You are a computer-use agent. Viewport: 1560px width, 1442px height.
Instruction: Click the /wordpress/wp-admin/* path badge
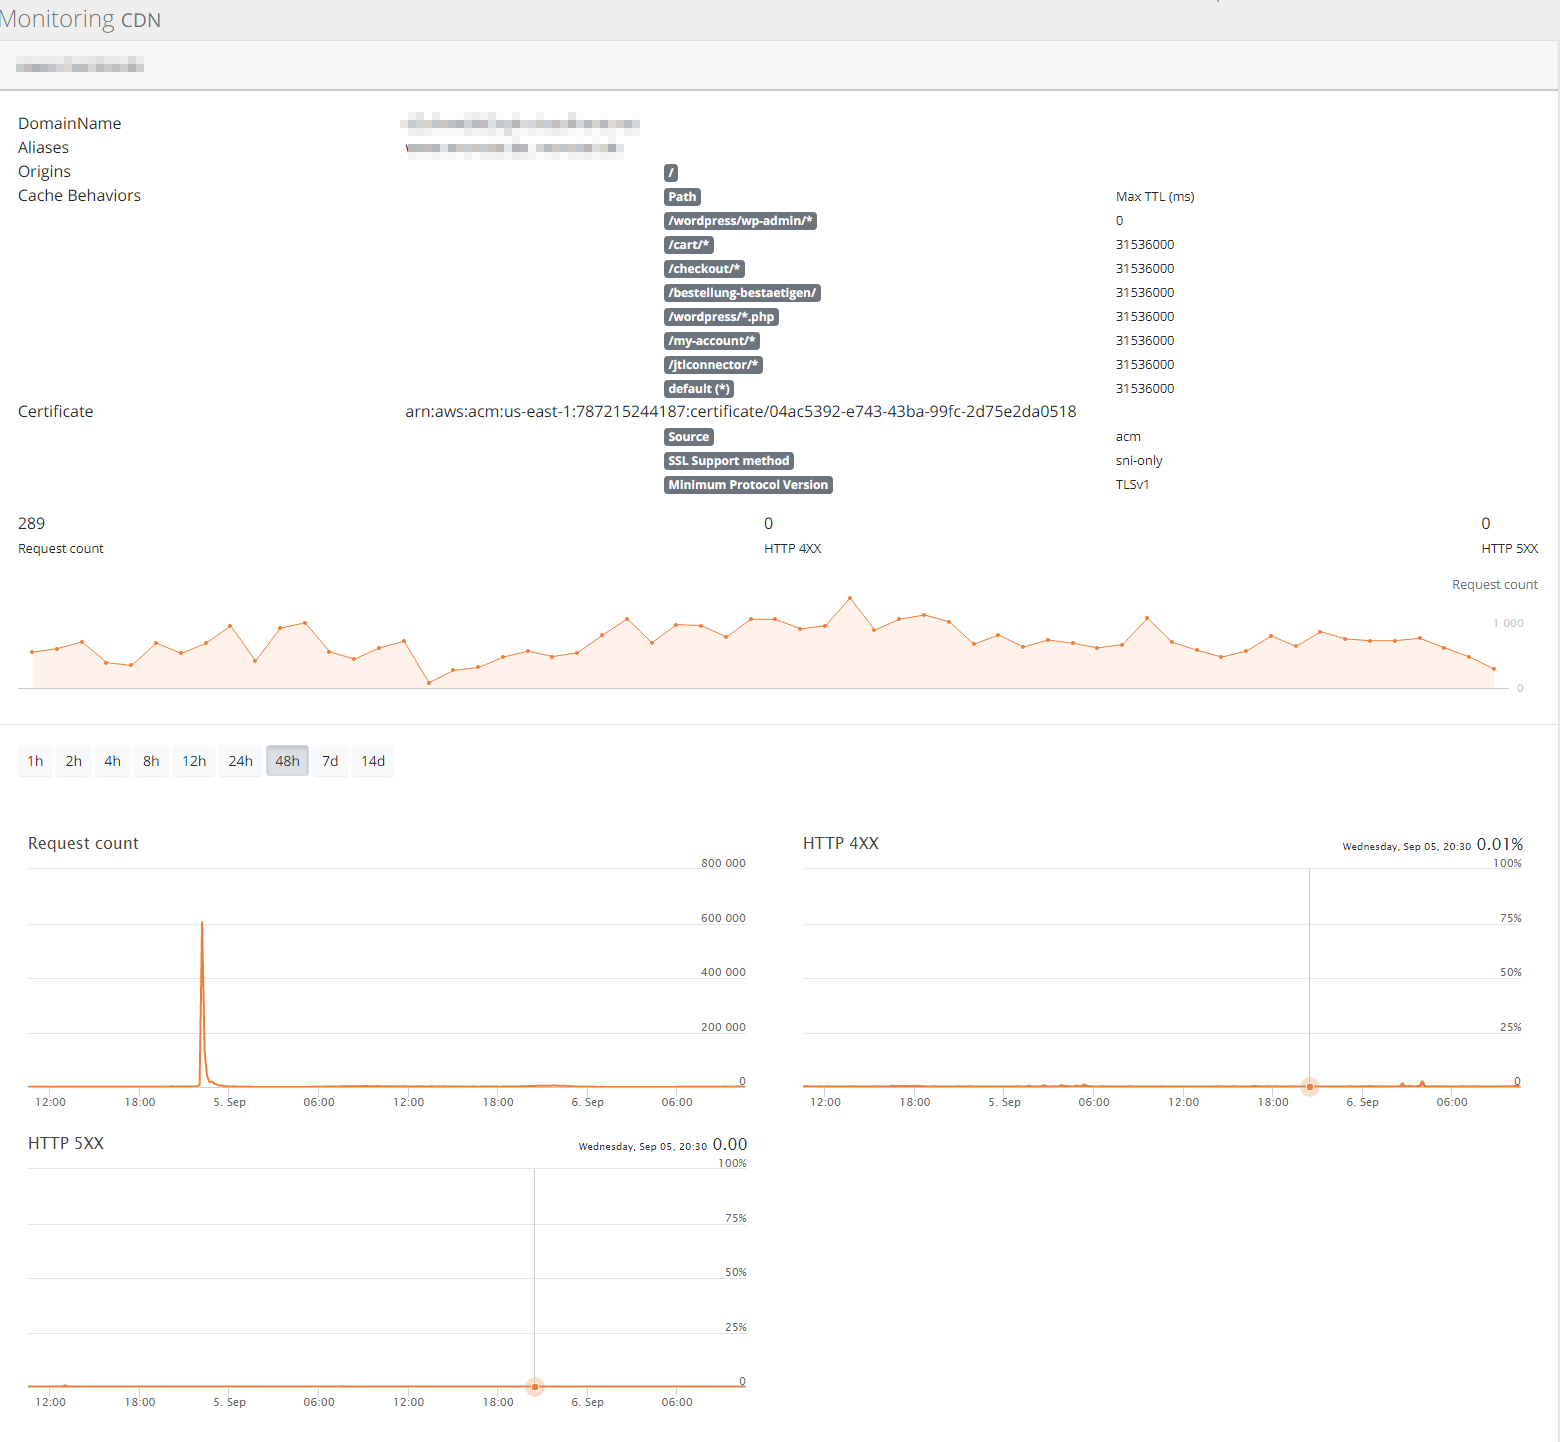[740, 221]
